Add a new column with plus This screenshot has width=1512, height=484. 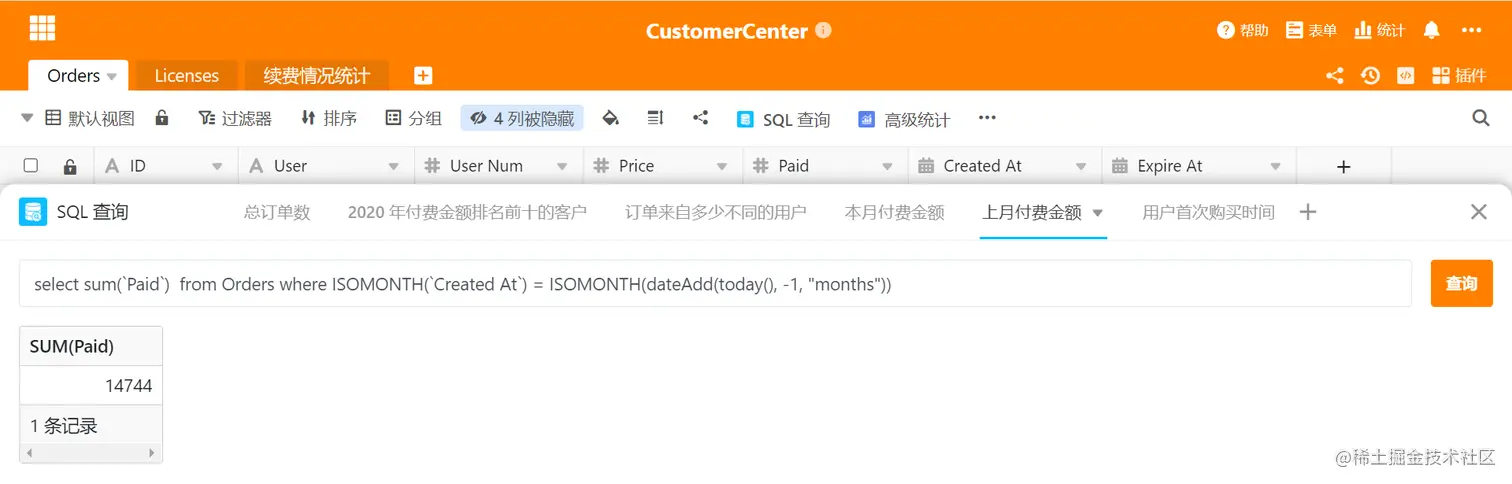[x=1343, y=166]
